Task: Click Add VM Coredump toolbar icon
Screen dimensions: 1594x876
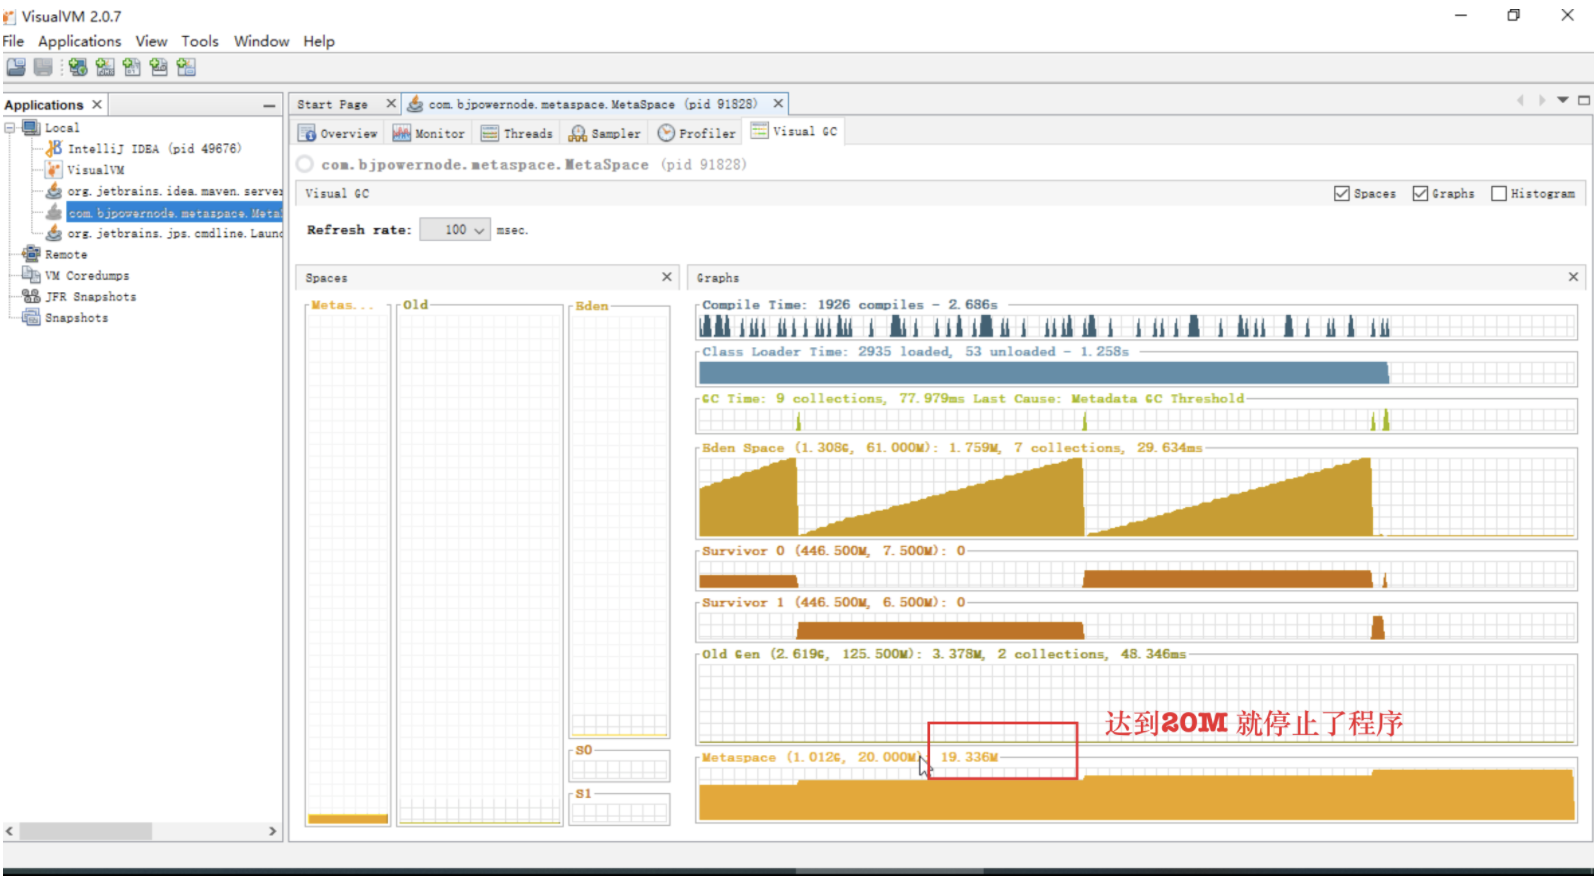Action: pos(132,67)
